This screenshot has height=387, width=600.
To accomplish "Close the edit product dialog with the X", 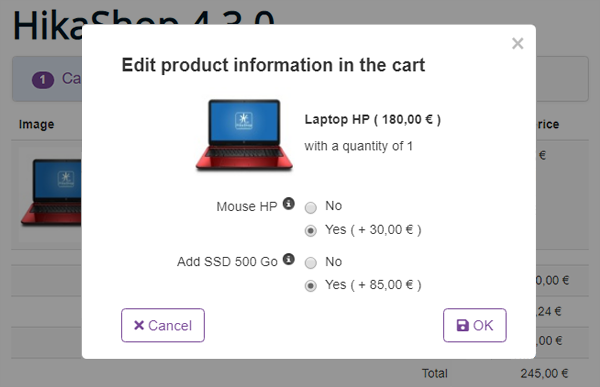I will [x=517, y=44].
